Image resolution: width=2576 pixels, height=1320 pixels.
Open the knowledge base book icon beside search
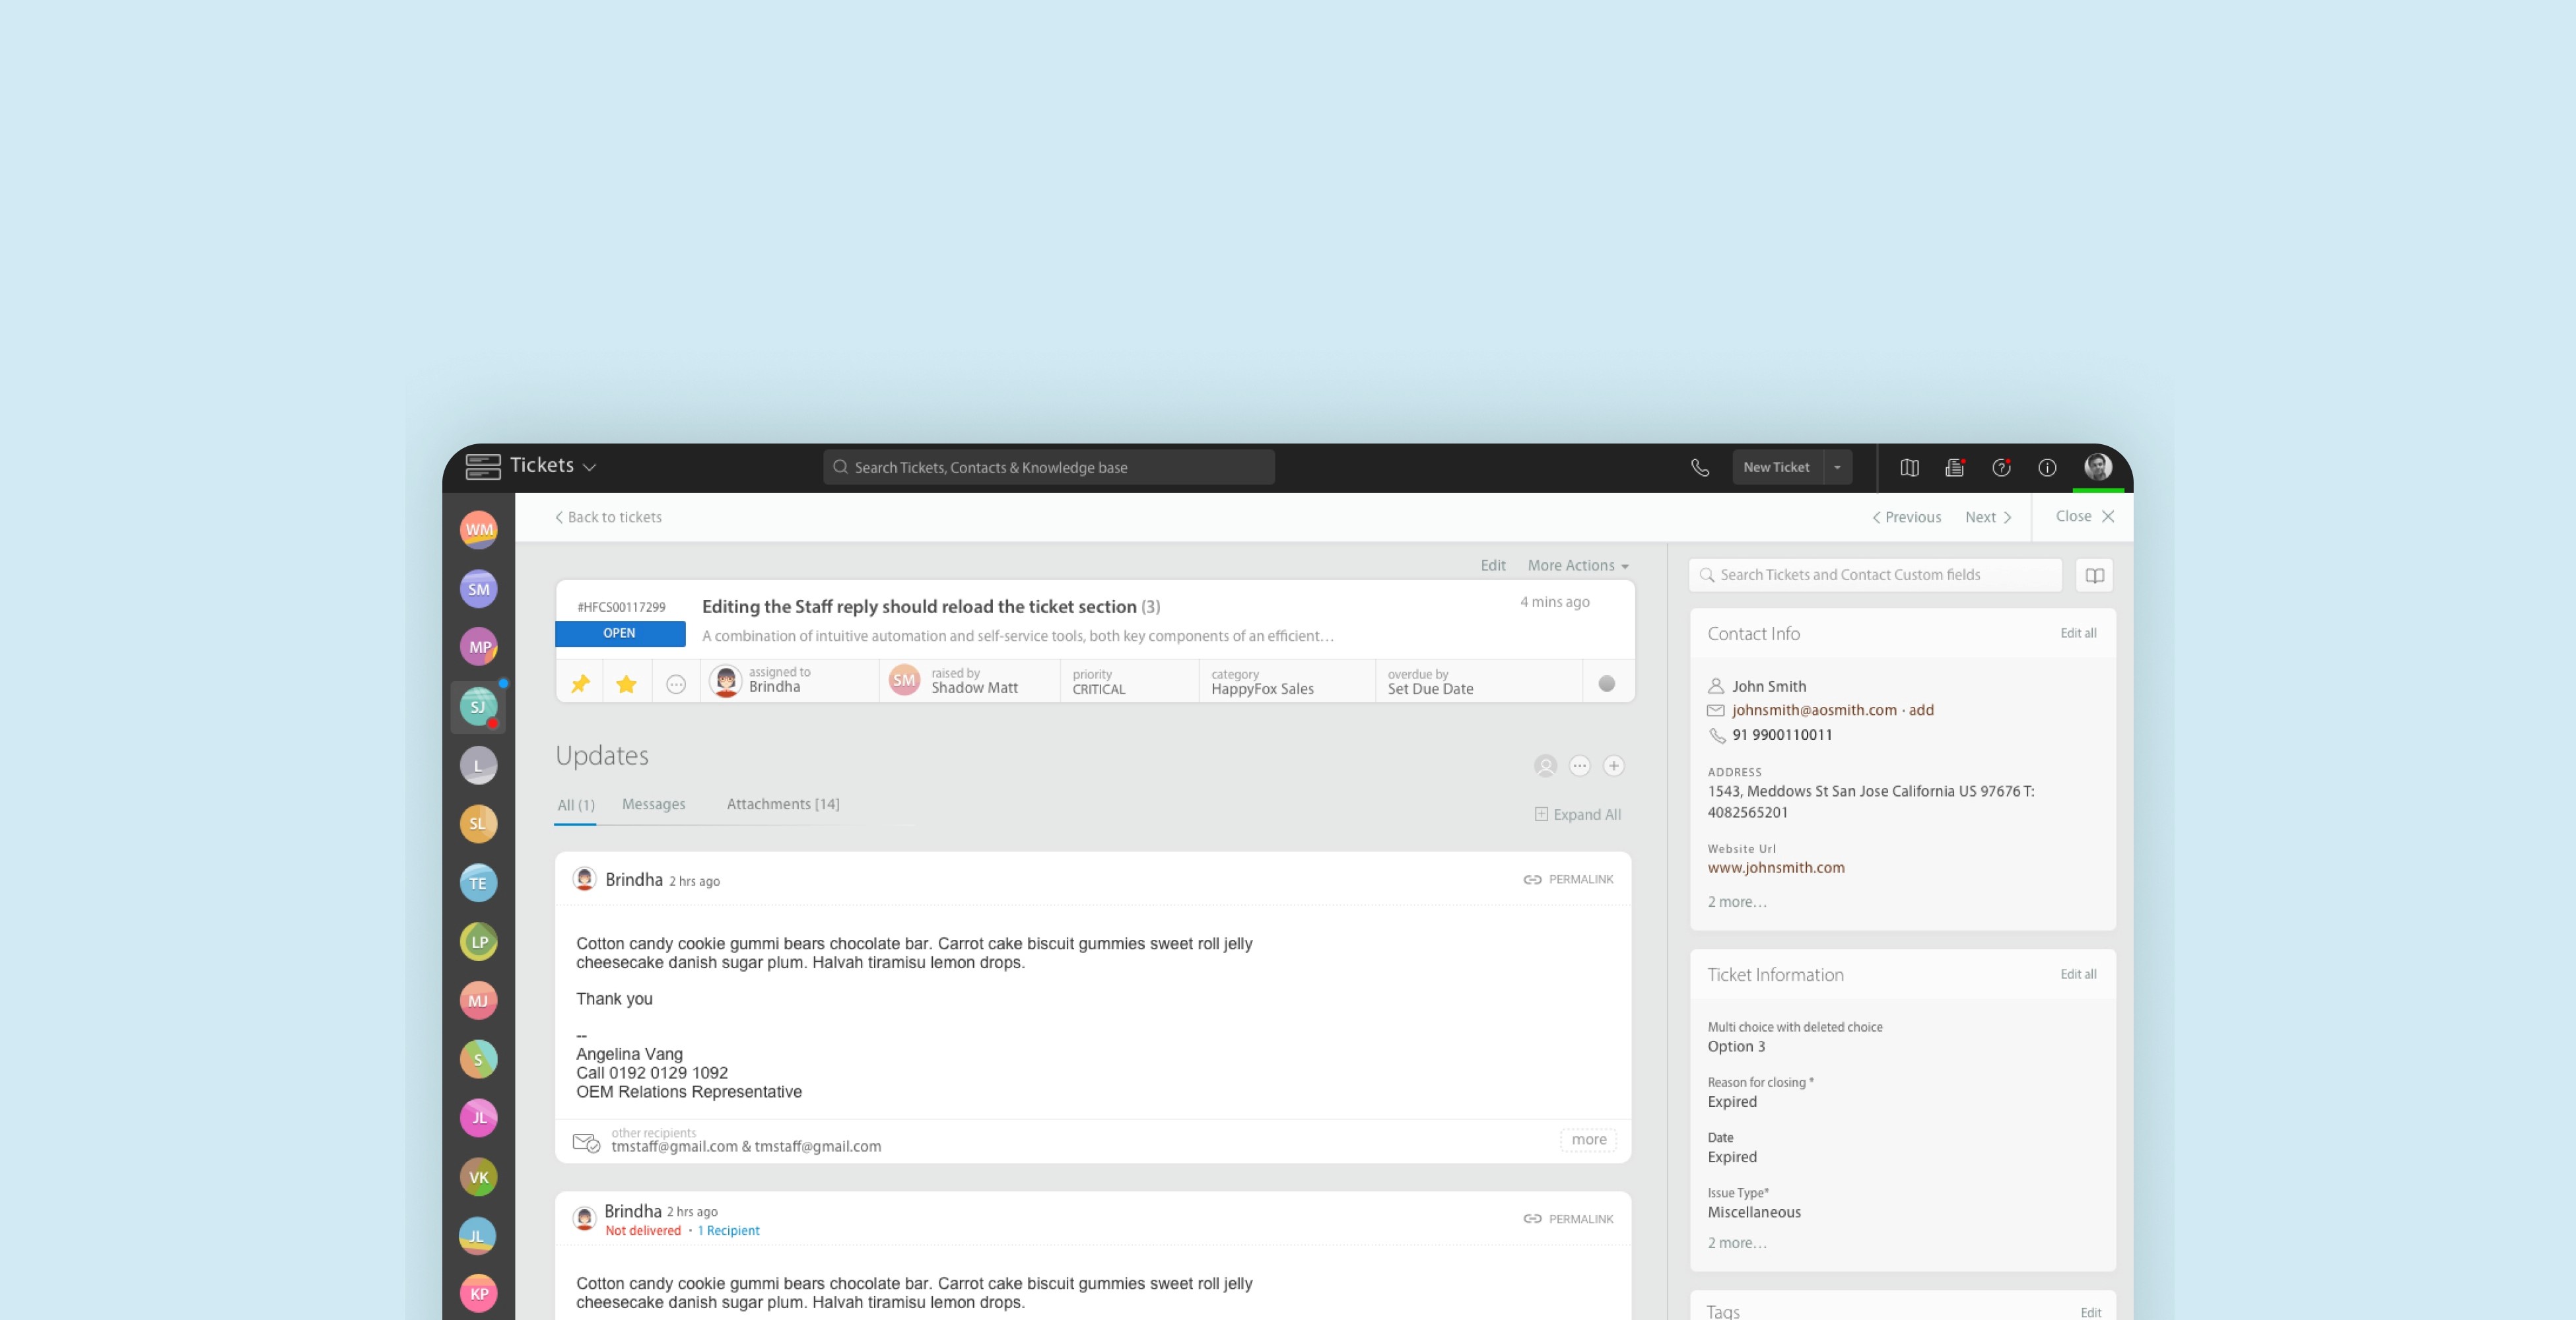pyautogui.click(x=2094, y=575)
